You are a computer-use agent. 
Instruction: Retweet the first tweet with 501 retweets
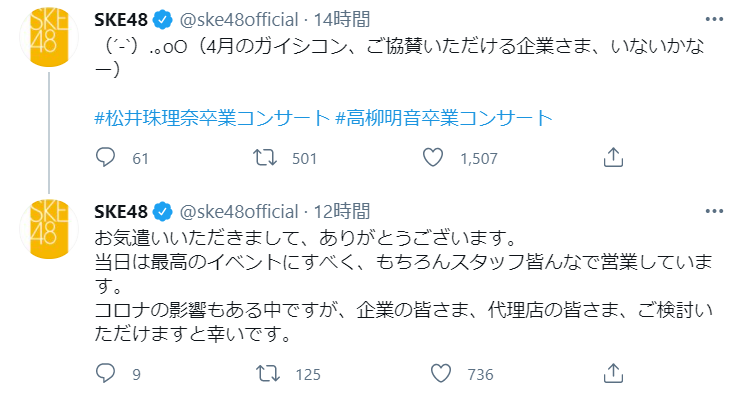pos(265,158)
